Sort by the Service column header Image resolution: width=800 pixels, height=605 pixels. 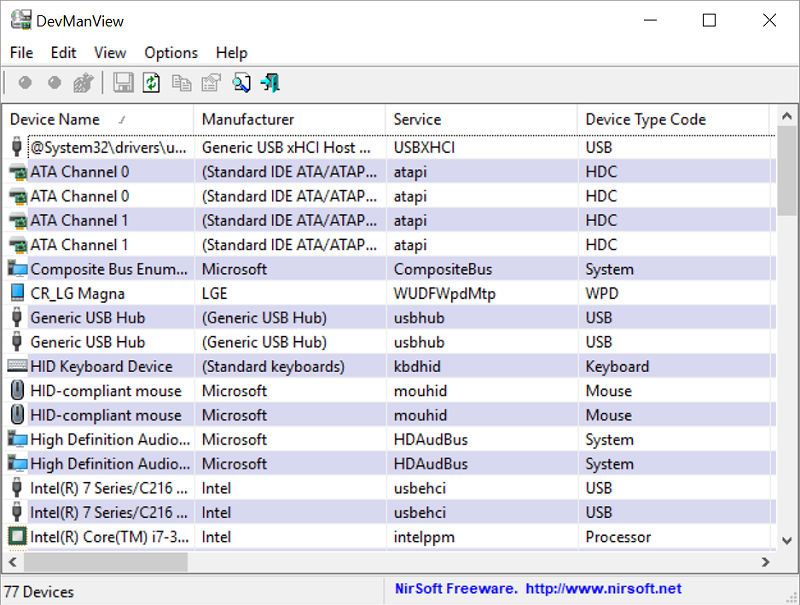tap(481, 119)
